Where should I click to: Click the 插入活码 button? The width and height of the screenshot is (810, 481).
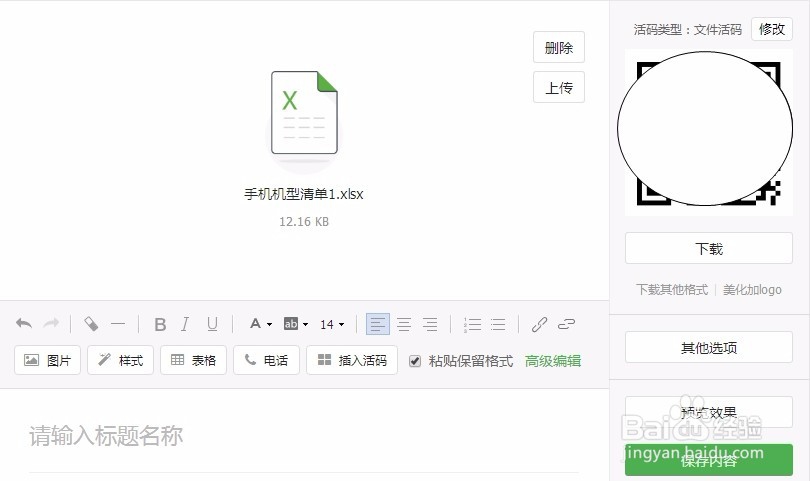[x=352, y=360]
